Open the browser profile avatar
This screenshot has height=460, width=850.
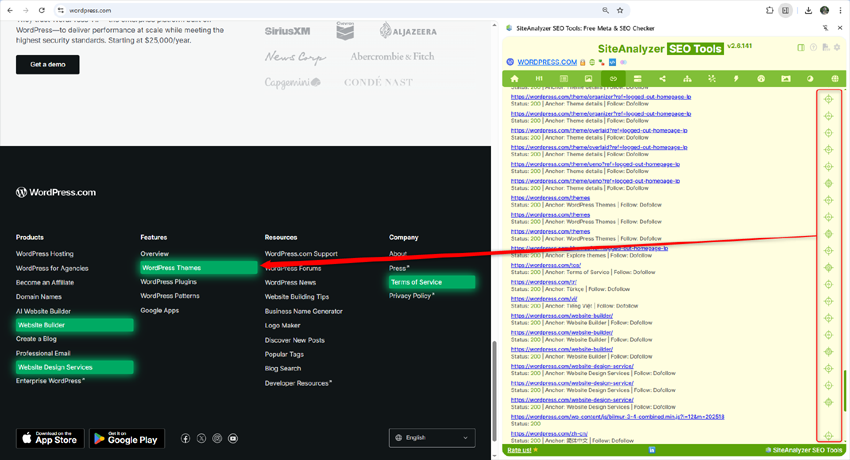tap(825, 10)
